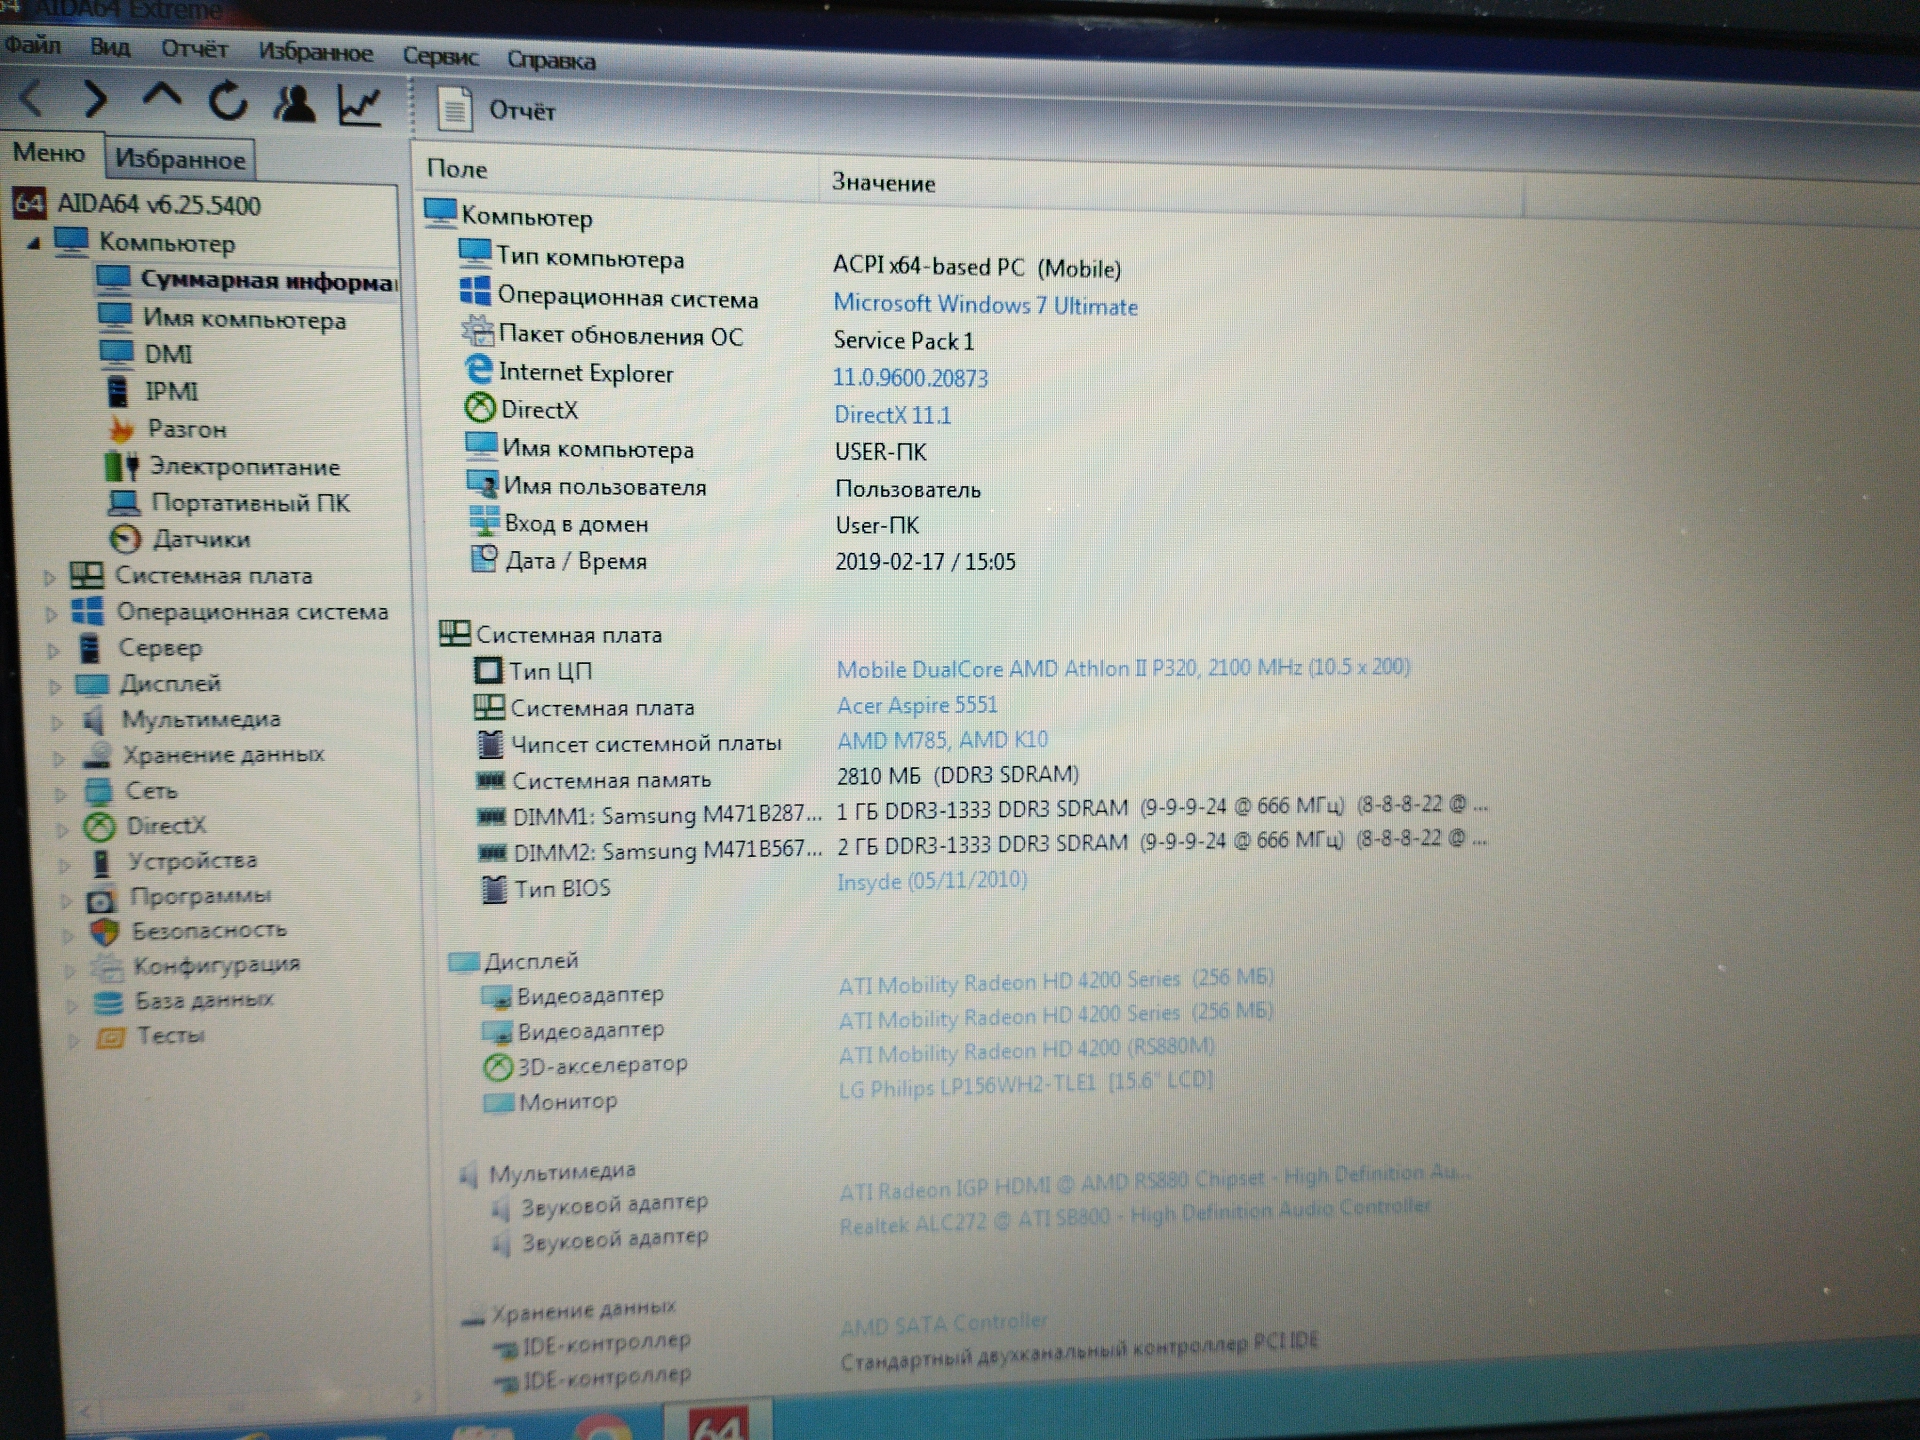
Task: Open the graph chart toolbar icon
Action: tap(360, 105)
